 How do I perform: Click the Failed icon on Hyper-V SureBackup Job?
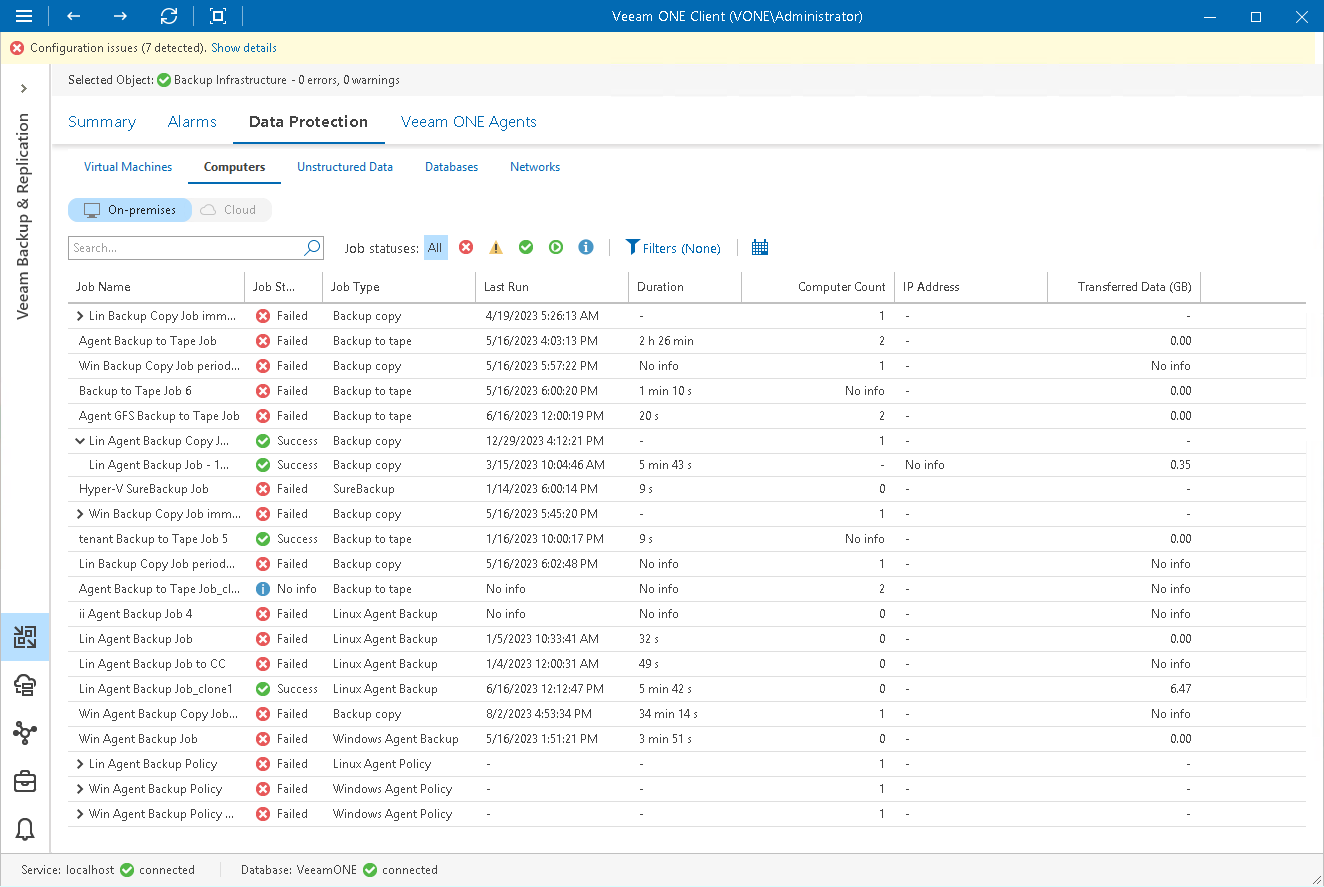coord(263,489)
